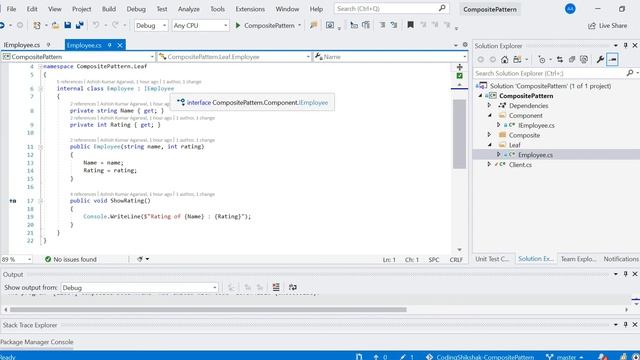Switch to the IEmployee.cs tab
Viewport: 640px width, 360px height.
22,45
